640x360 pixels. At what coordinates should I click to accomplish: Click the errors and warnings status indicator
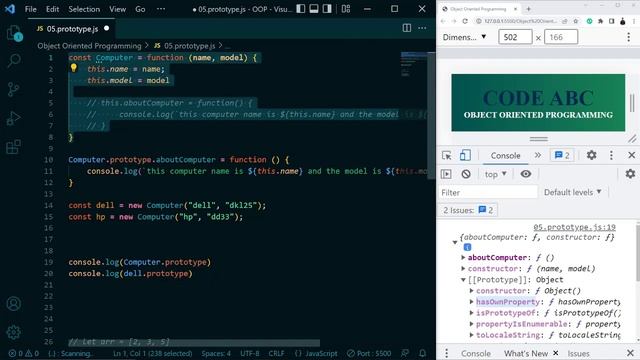(24, 353)
